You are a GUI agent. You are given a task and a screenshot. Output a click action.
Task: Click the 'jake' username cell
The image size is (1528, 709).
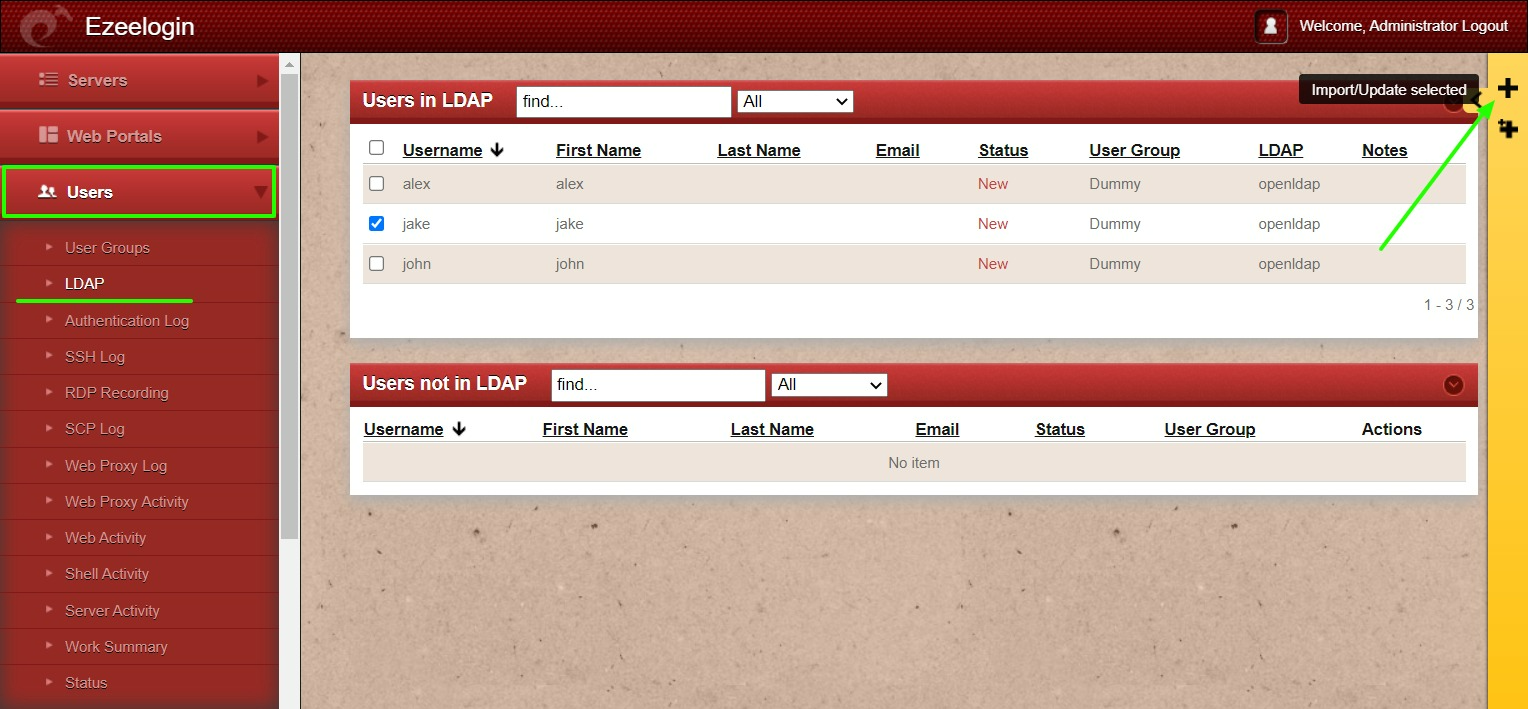416,224
